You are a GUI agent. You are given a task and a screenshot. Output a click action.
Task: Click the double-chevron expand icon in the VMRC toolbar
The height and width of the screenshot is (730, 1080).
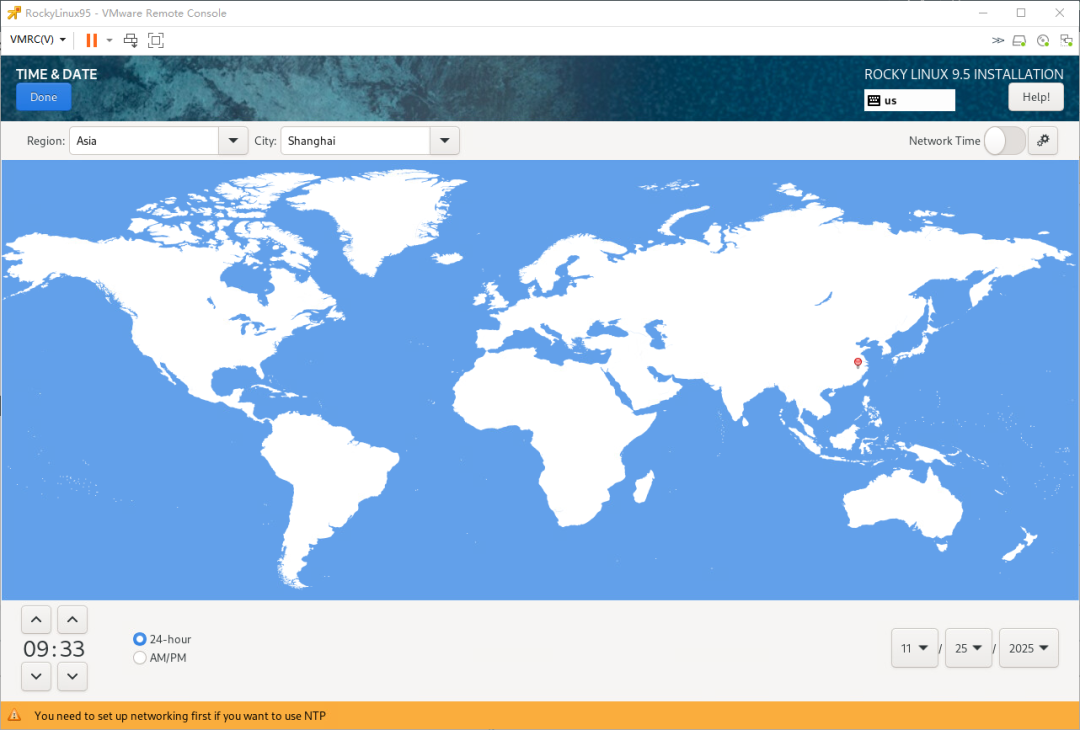tap(997, 41)
